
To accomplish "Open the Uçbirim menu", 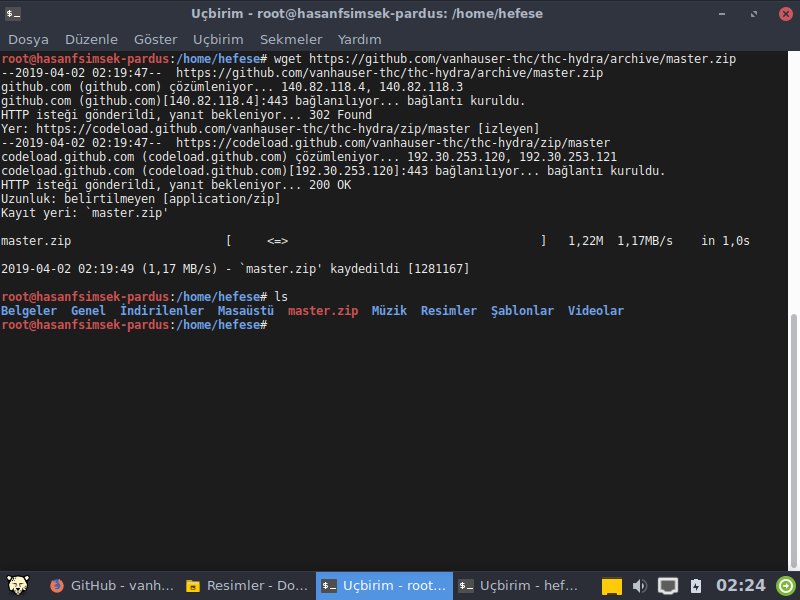I will (x=218, y=39).
